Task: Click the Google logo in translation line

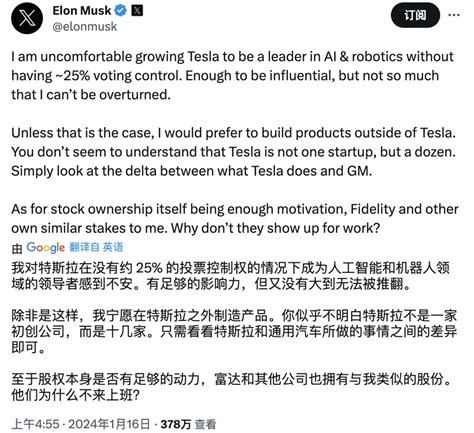Action: 45,247
